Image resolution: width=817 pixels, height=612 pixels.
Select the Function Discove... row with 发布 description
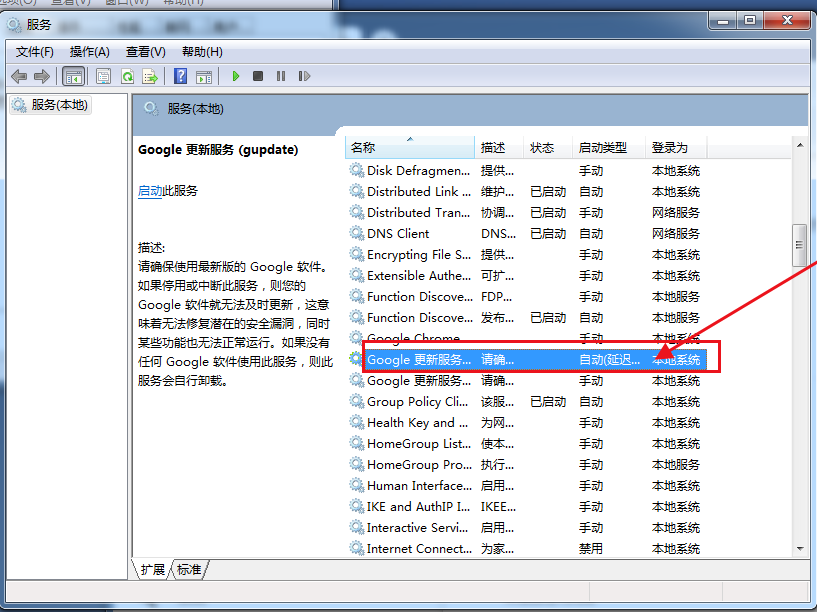525,317
